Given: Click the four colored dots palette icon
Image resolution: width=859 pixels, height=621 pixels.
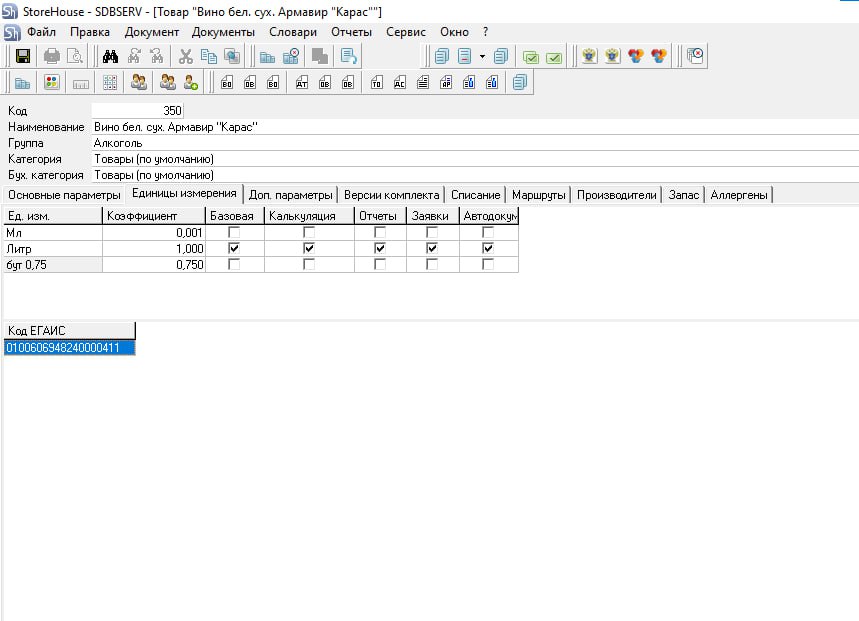Looking at the screenshot, I should (x=52, y=83).
